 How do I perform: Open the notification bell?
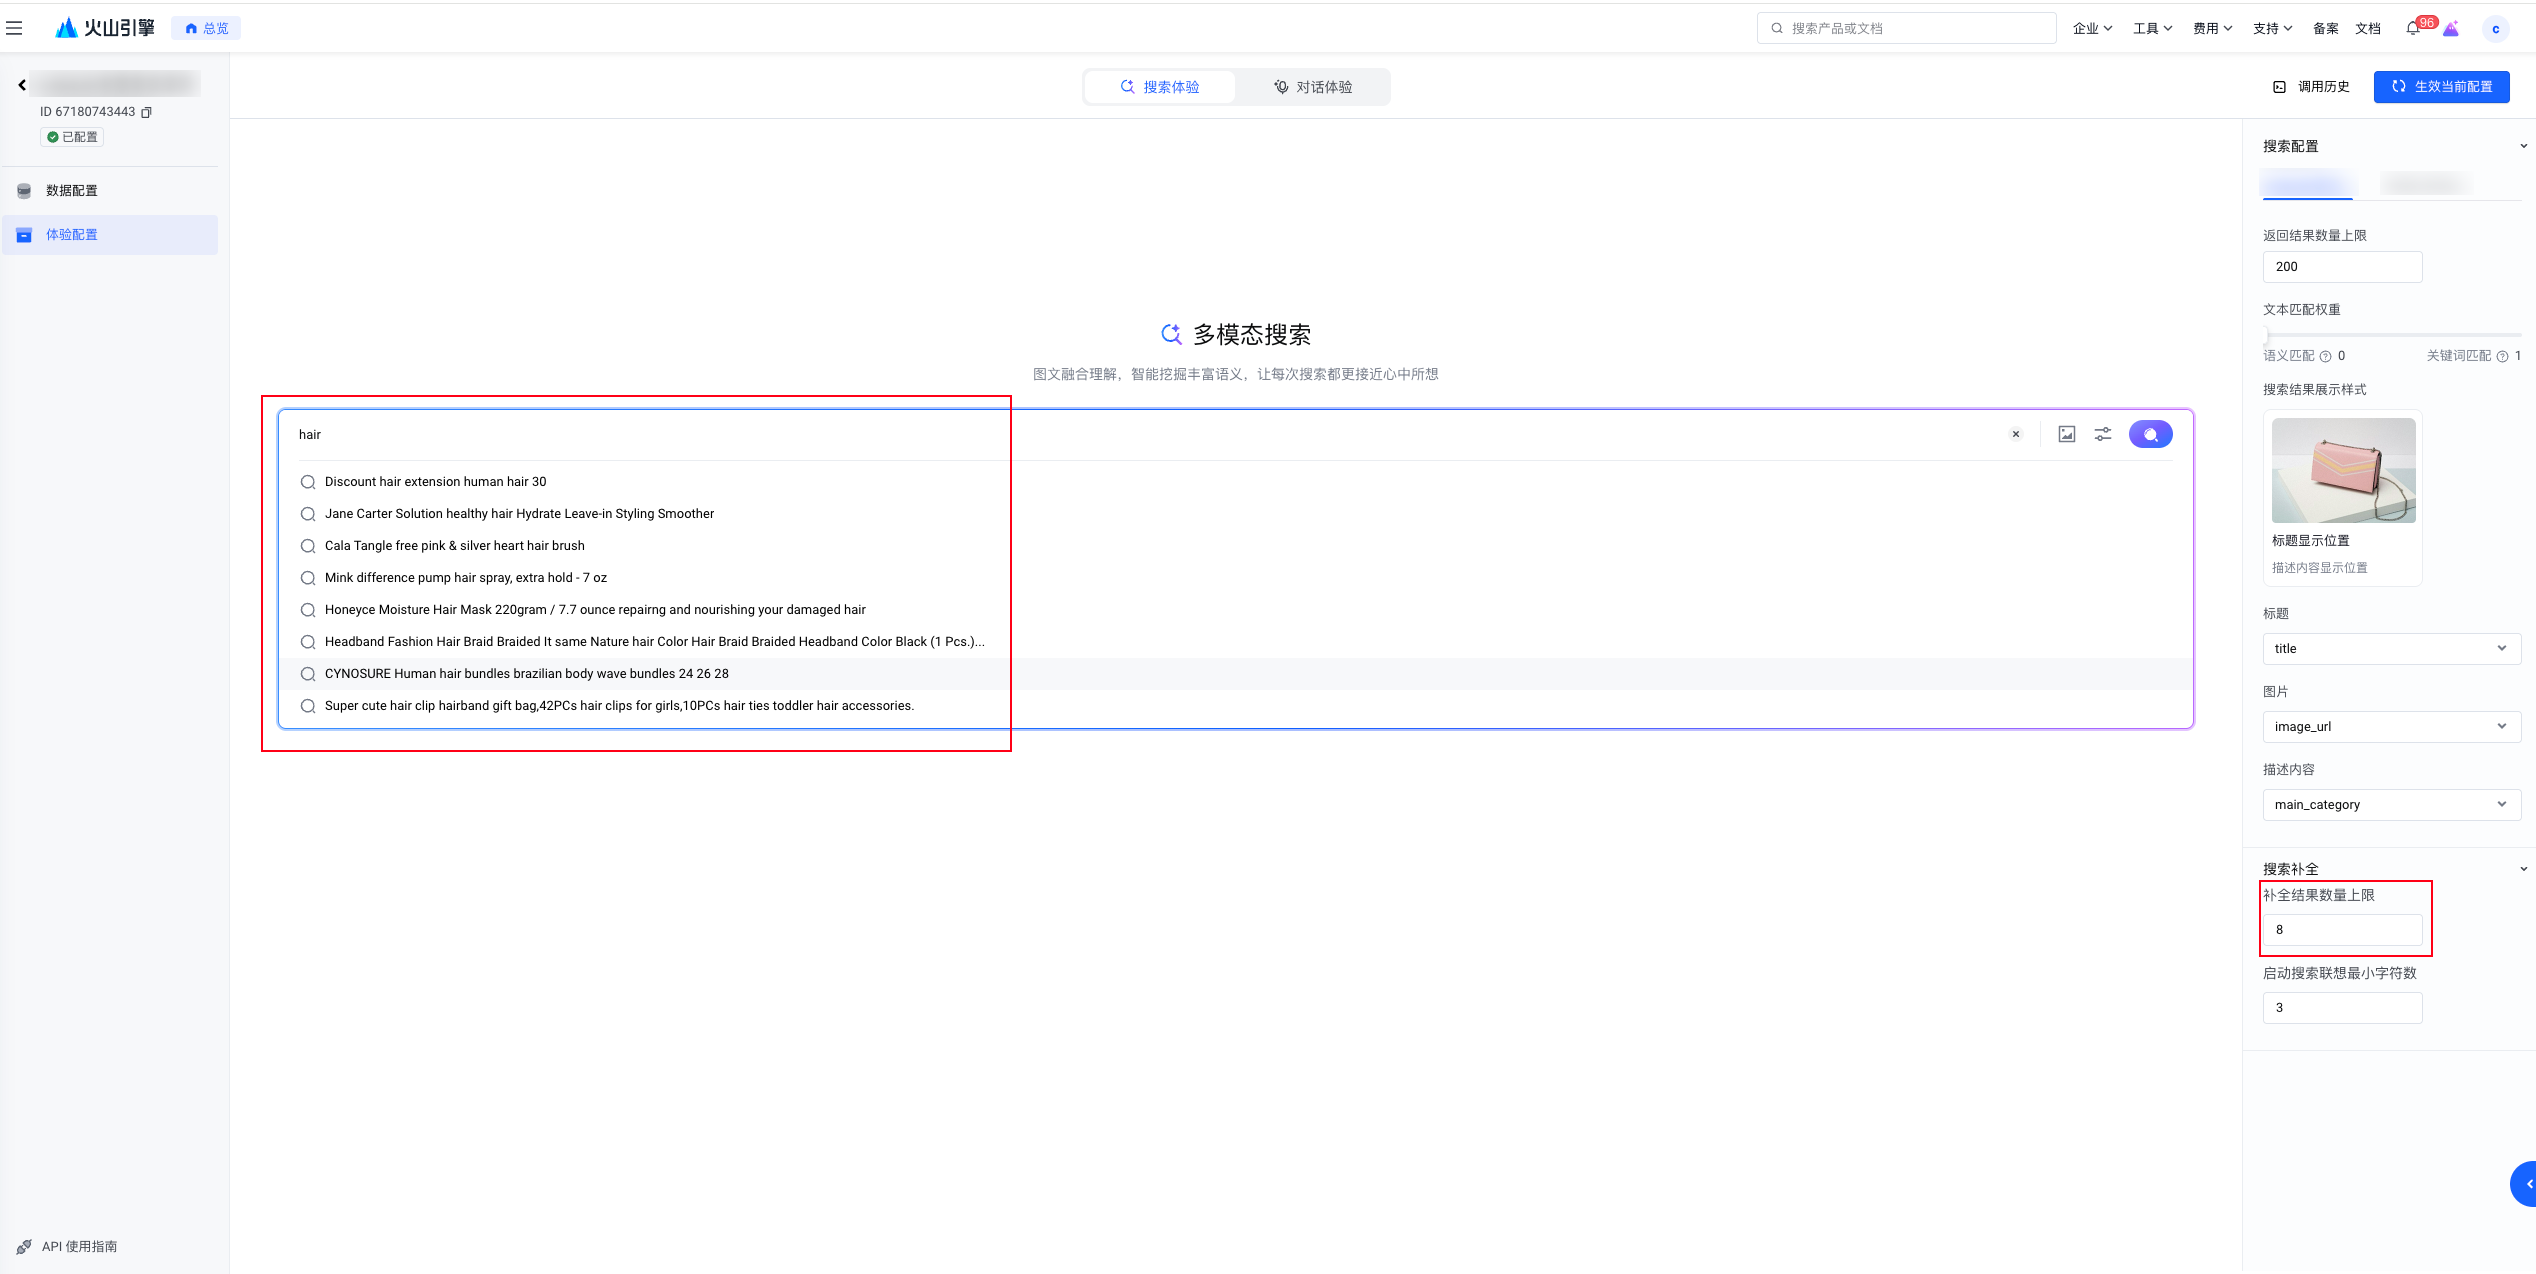(x=2412, y=29)
